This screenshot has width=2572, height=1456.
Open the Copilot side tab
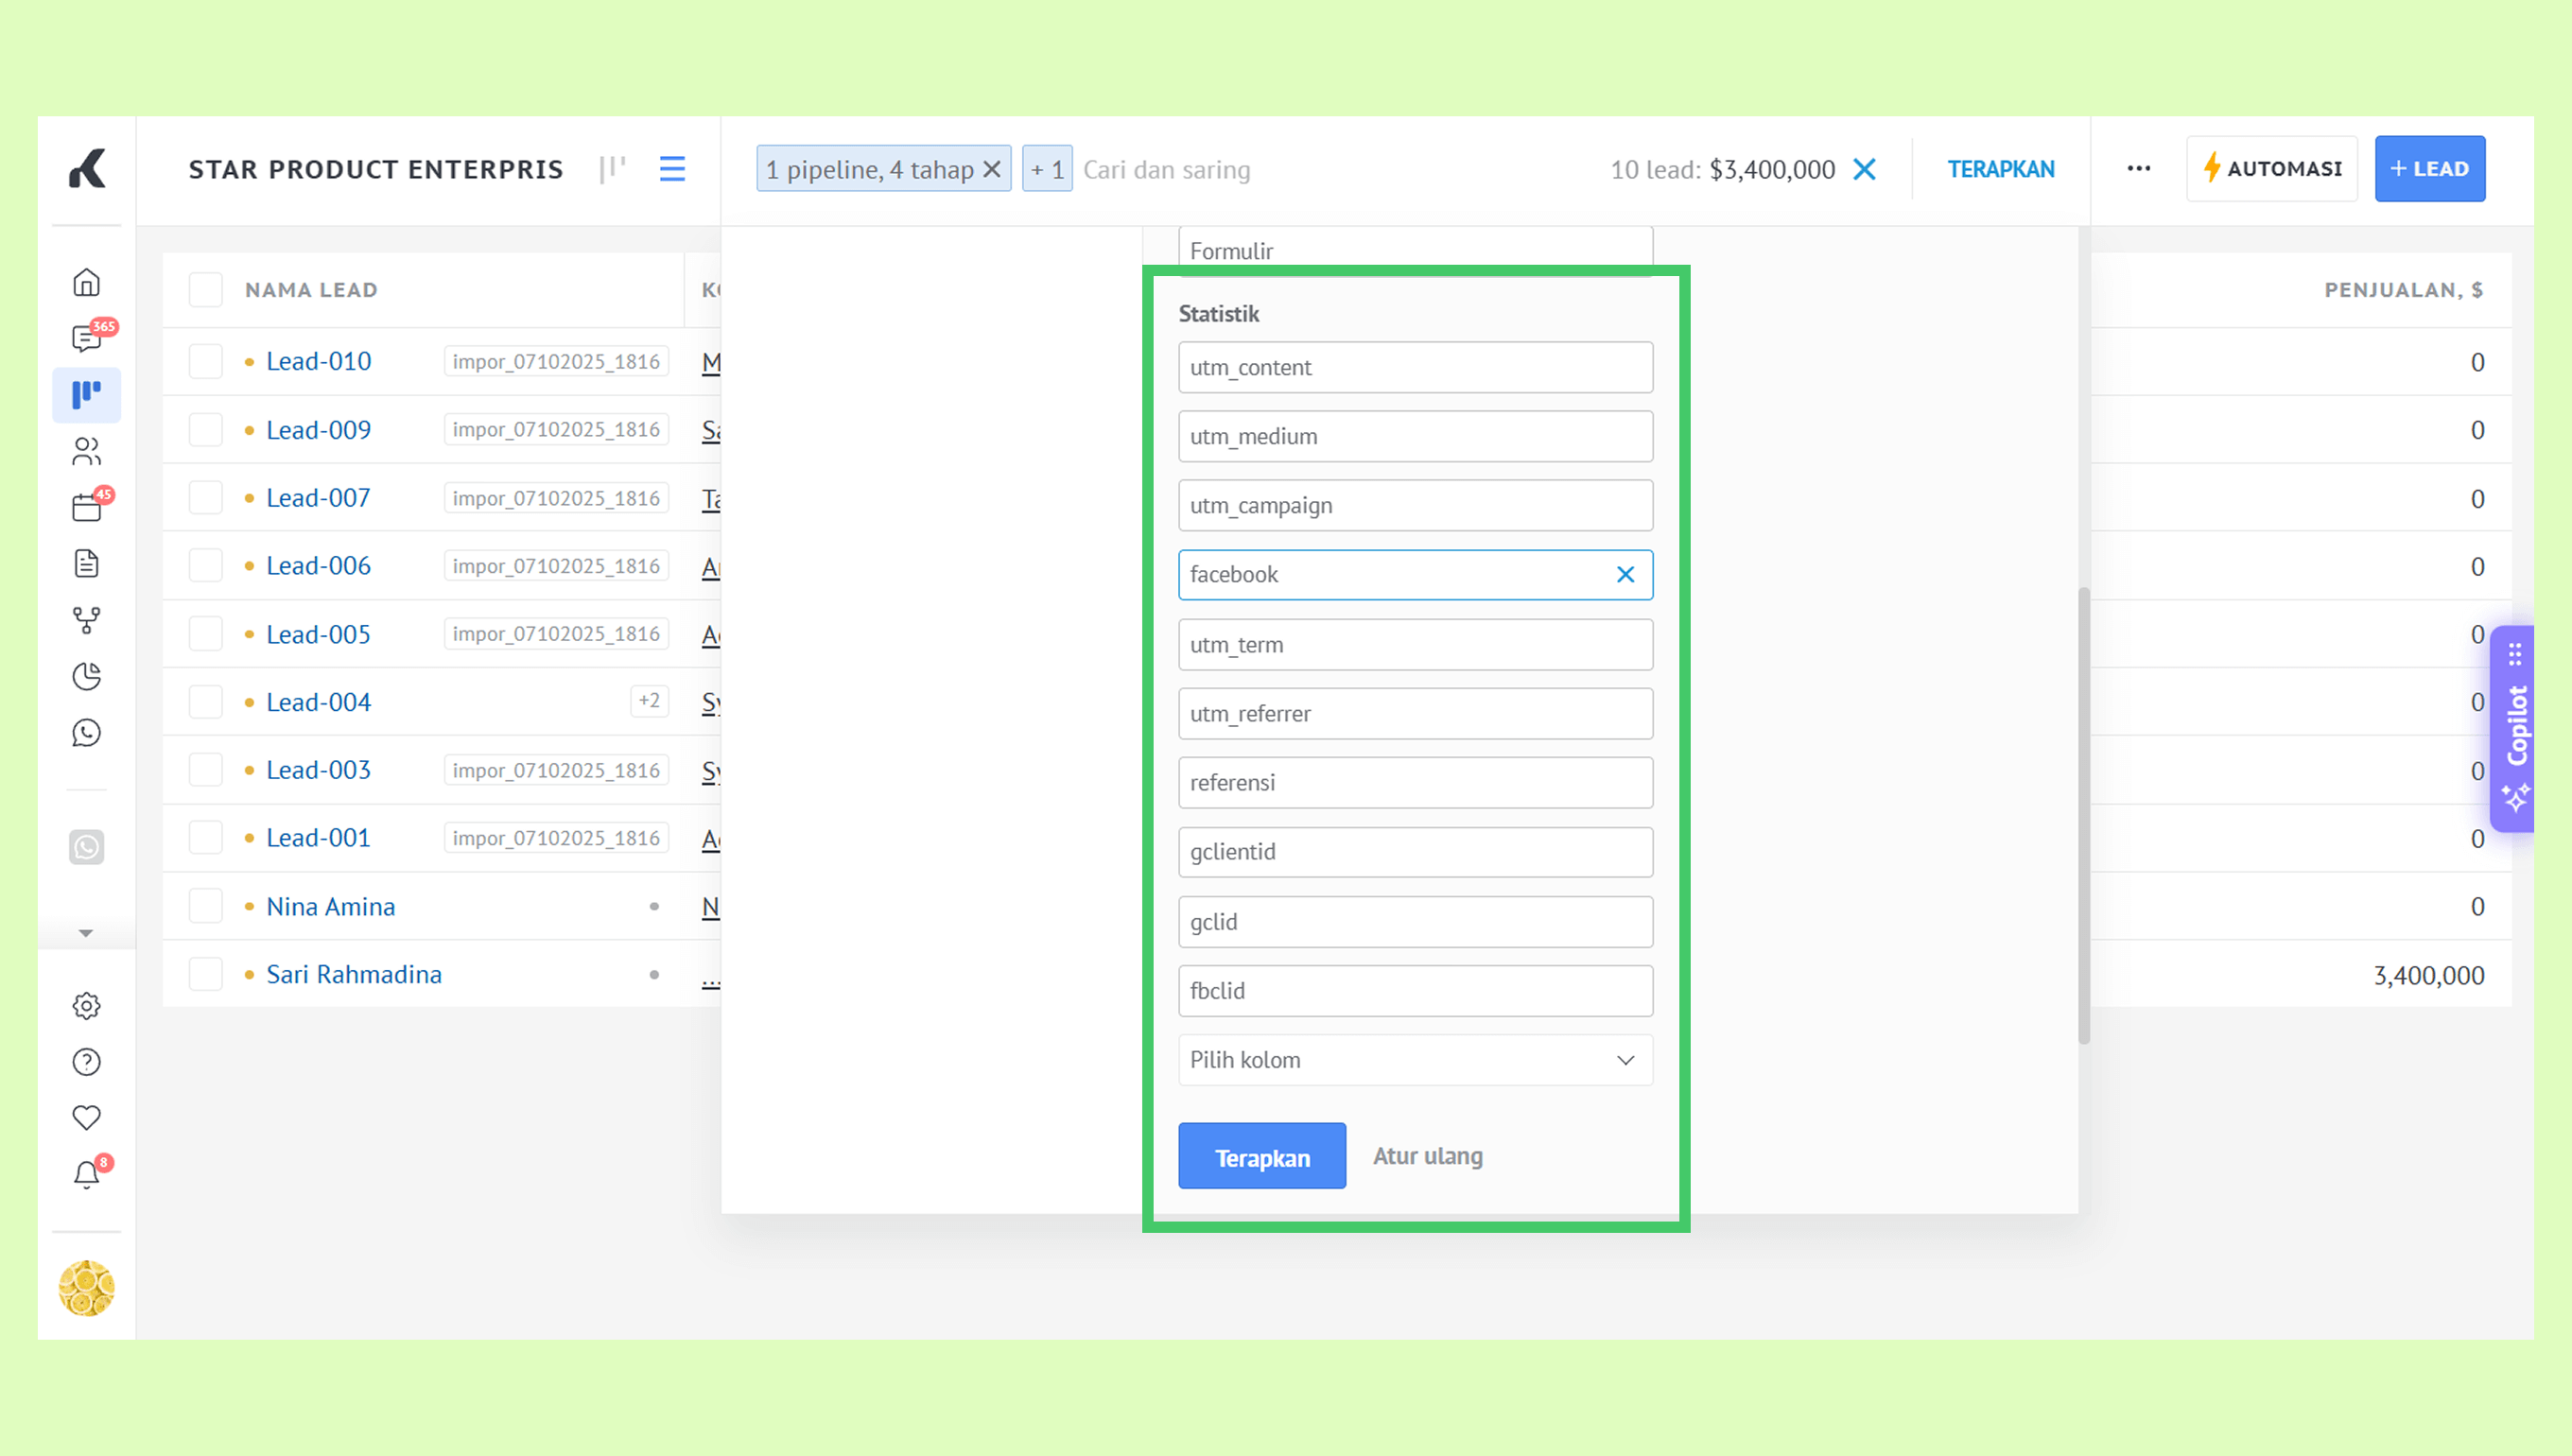pyautogui.click(x=2516, y=728)
